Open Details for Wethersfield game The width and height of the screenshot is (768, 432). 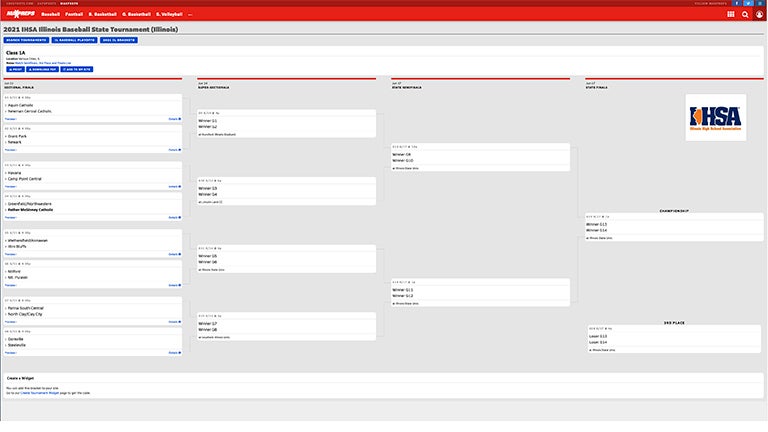[174, 254]
